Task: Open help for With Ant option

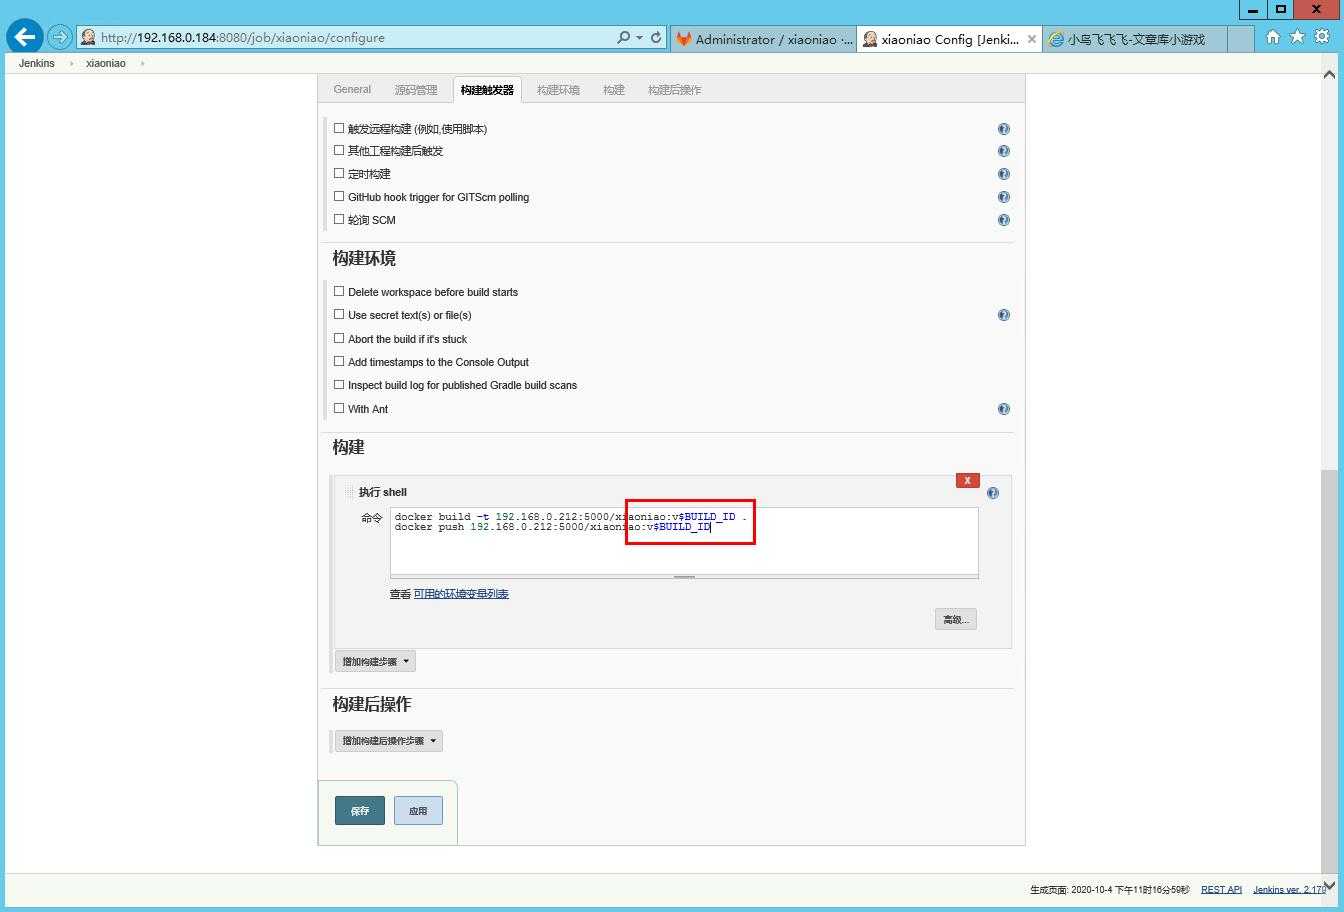Action: pos(1004,409)
